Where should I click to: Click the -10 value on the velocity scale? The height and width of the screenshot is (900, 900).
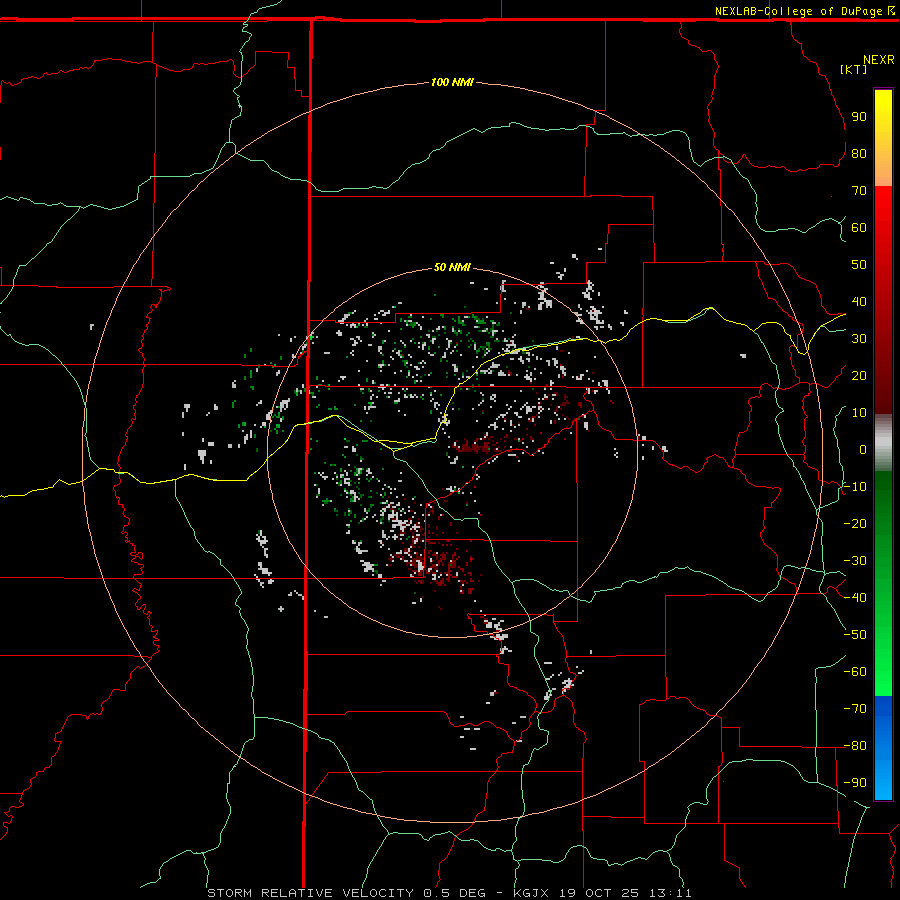coord(855,487)
